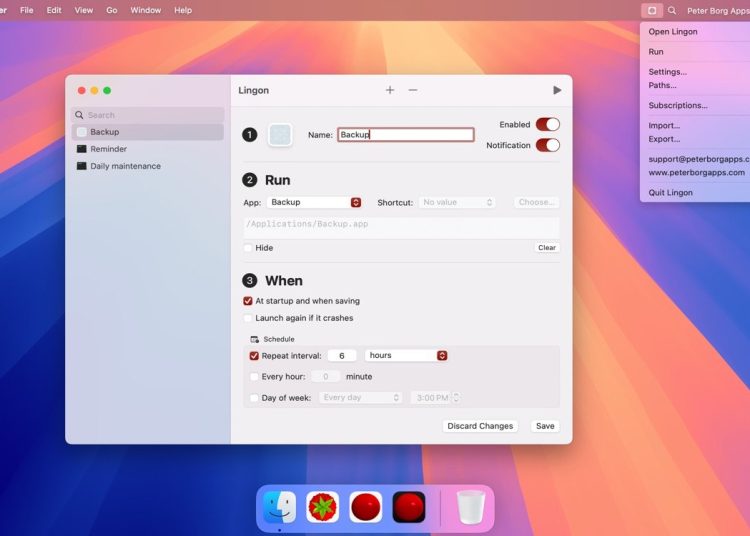Viewport: 750px width, 536px height.
Task: Disable the Notification switch
Action: click(x=547, y=145)
